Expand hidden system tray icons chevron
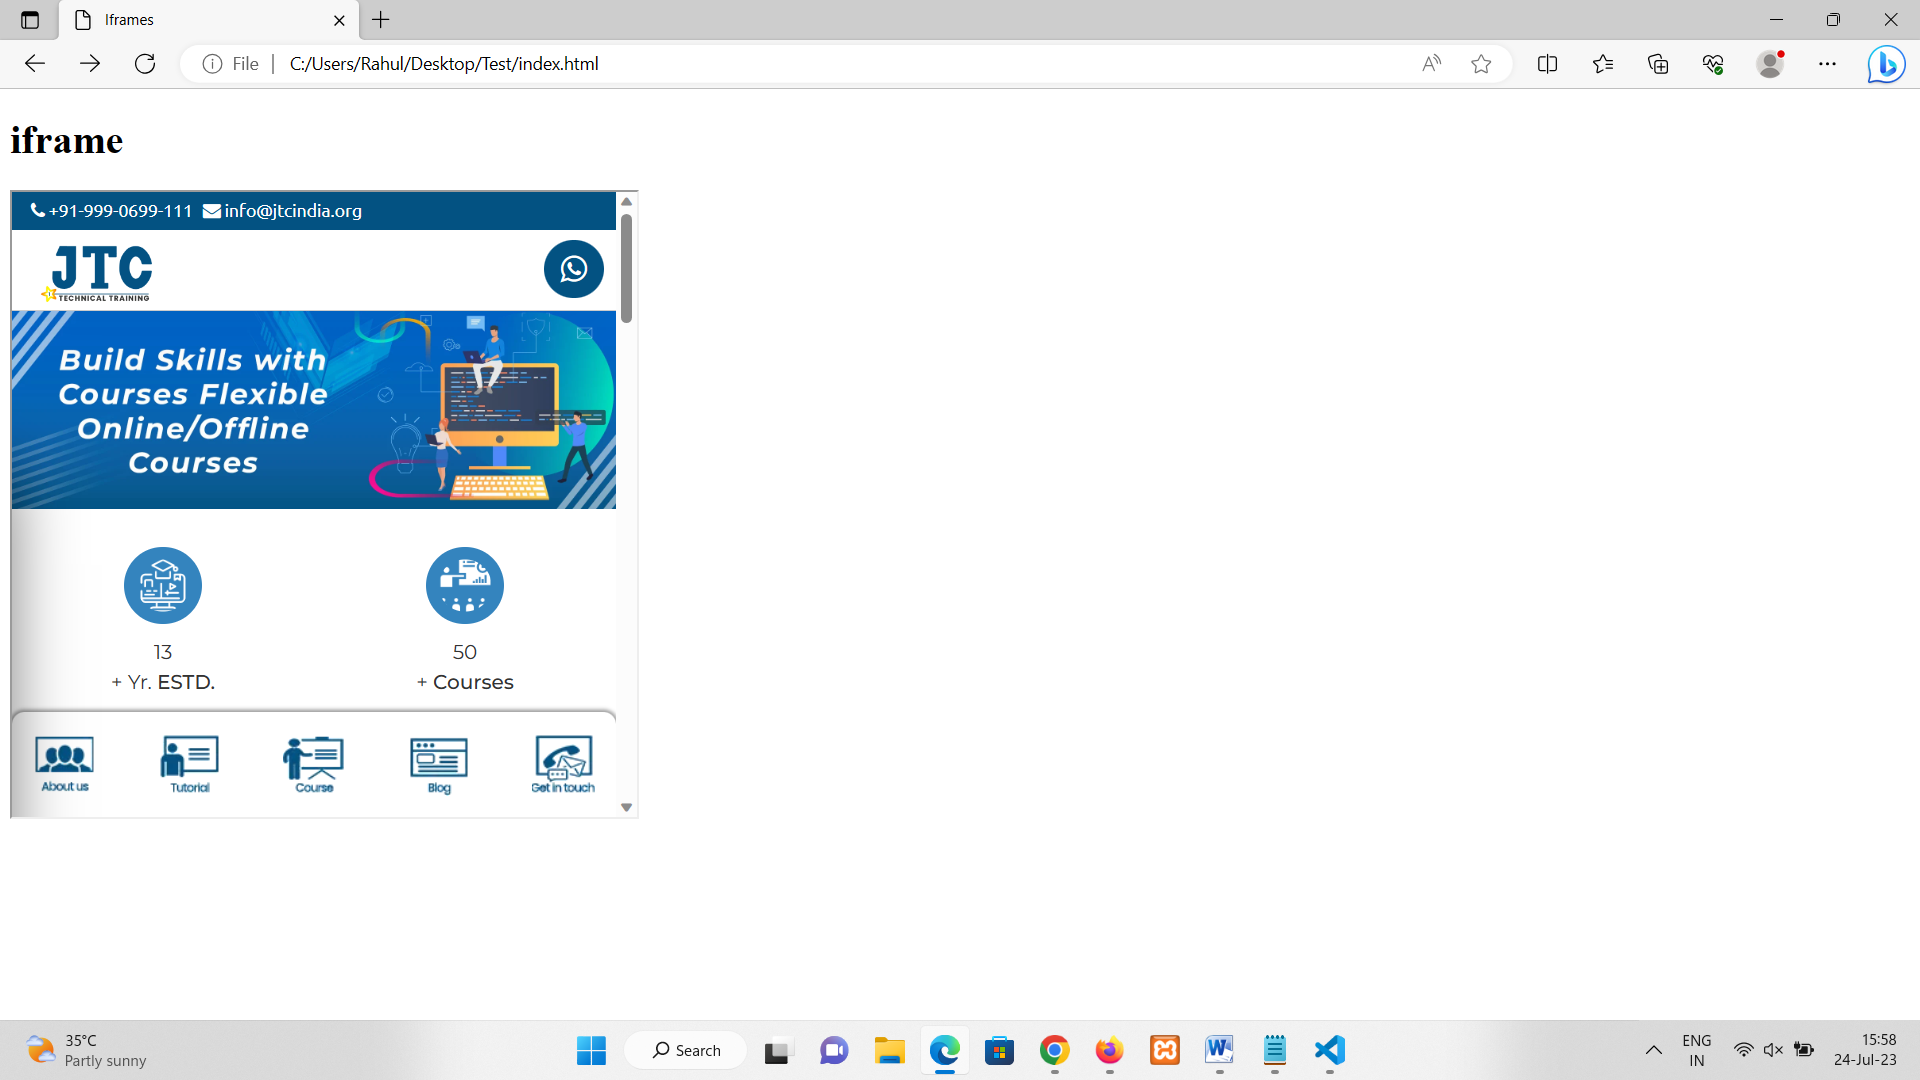Viewport: 1920px width, 1080px height. pos(1654,1050)
